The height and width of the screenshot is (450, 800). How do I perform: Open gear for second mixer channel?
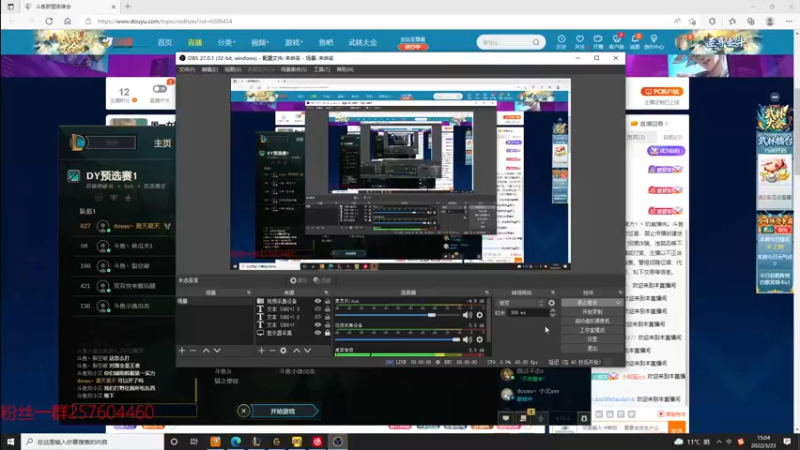(x=480, y=339)
